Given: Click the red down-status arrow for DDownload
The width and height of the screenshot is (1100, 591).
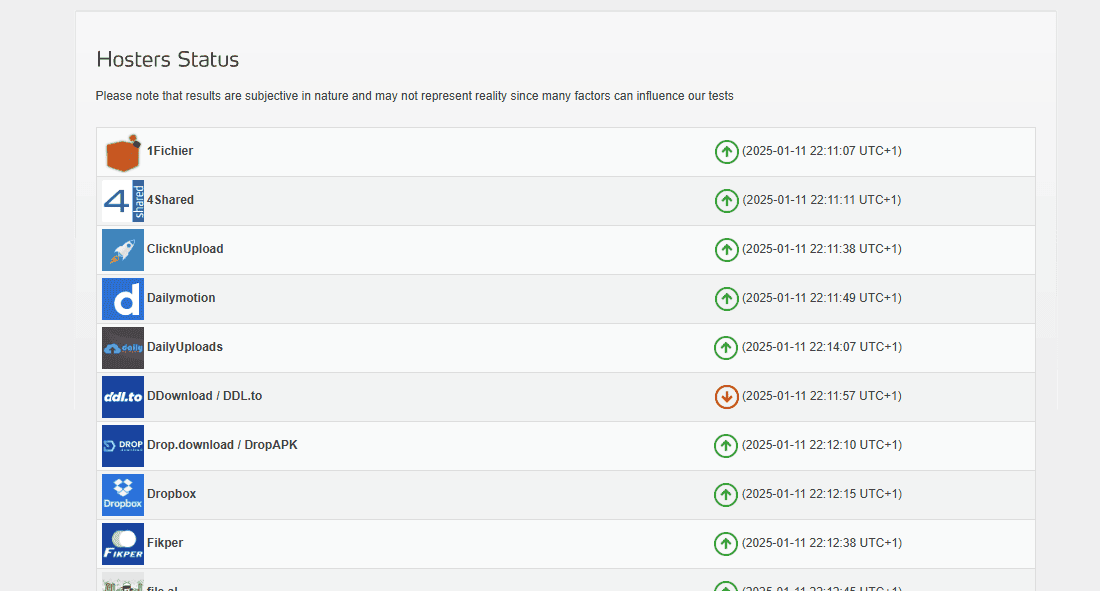Looking at the screenshot, I should point(726,397).
